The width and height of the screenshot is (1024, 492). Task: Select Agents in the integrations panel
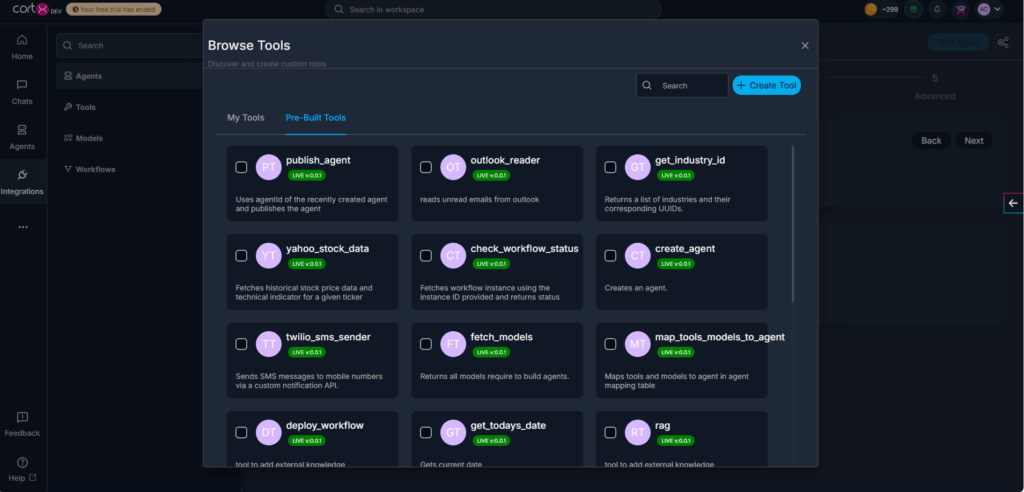[x=129, y=76]
